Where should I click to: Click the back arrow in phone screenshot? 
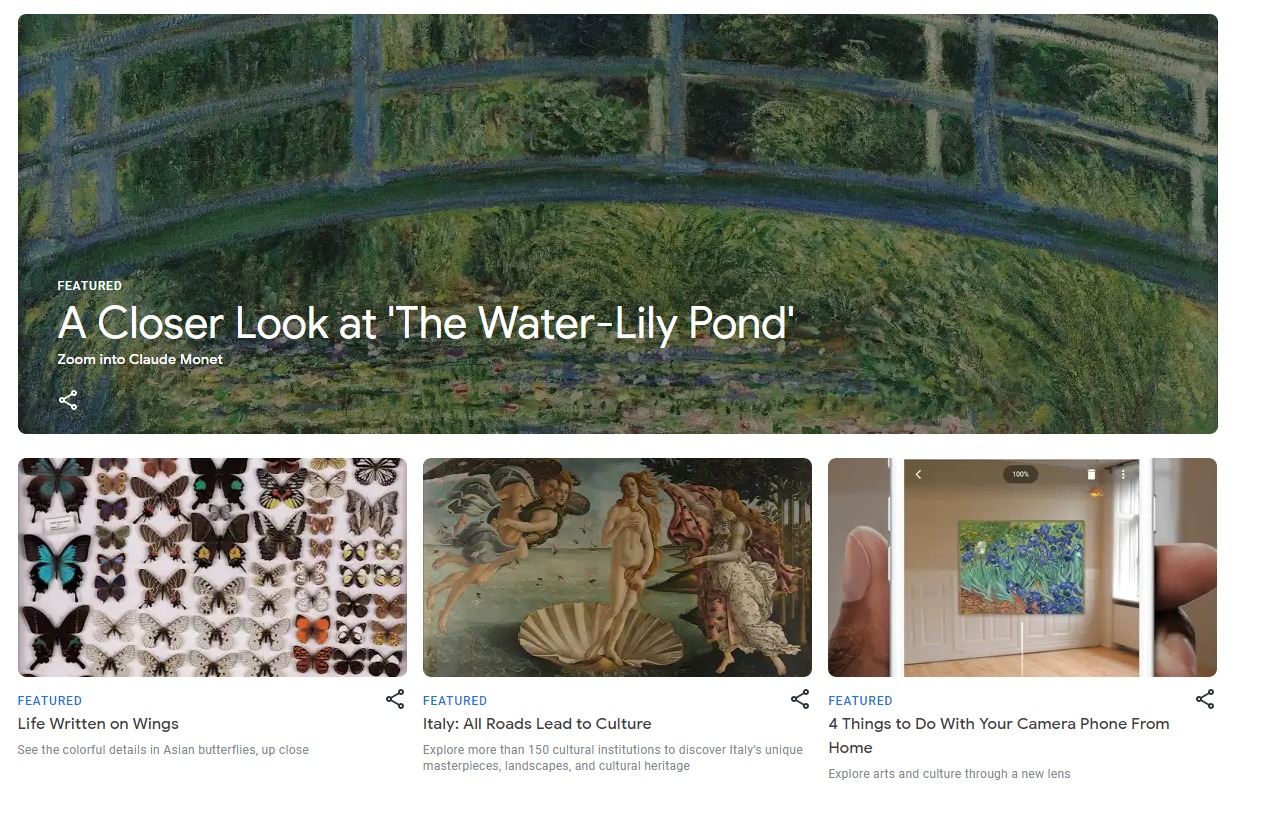(918, 474)
